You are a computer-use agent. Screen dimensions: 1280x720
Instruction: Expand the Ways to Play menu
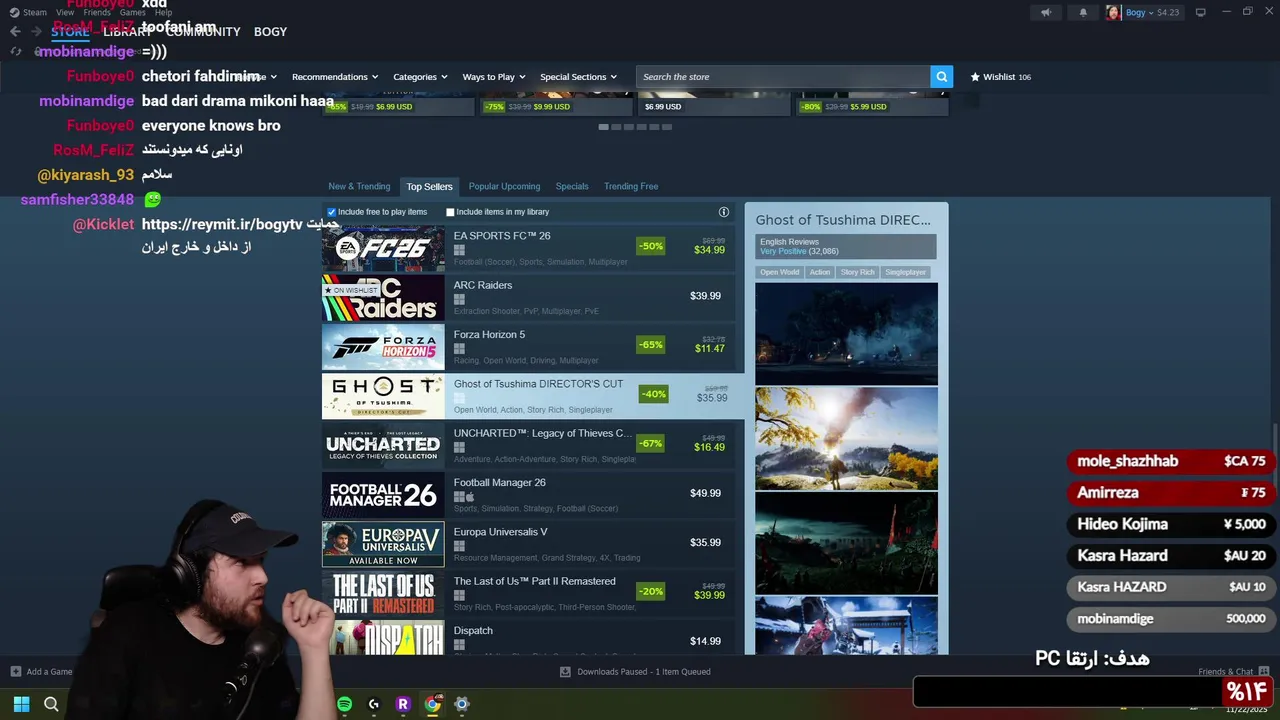[x=494, y=77]
